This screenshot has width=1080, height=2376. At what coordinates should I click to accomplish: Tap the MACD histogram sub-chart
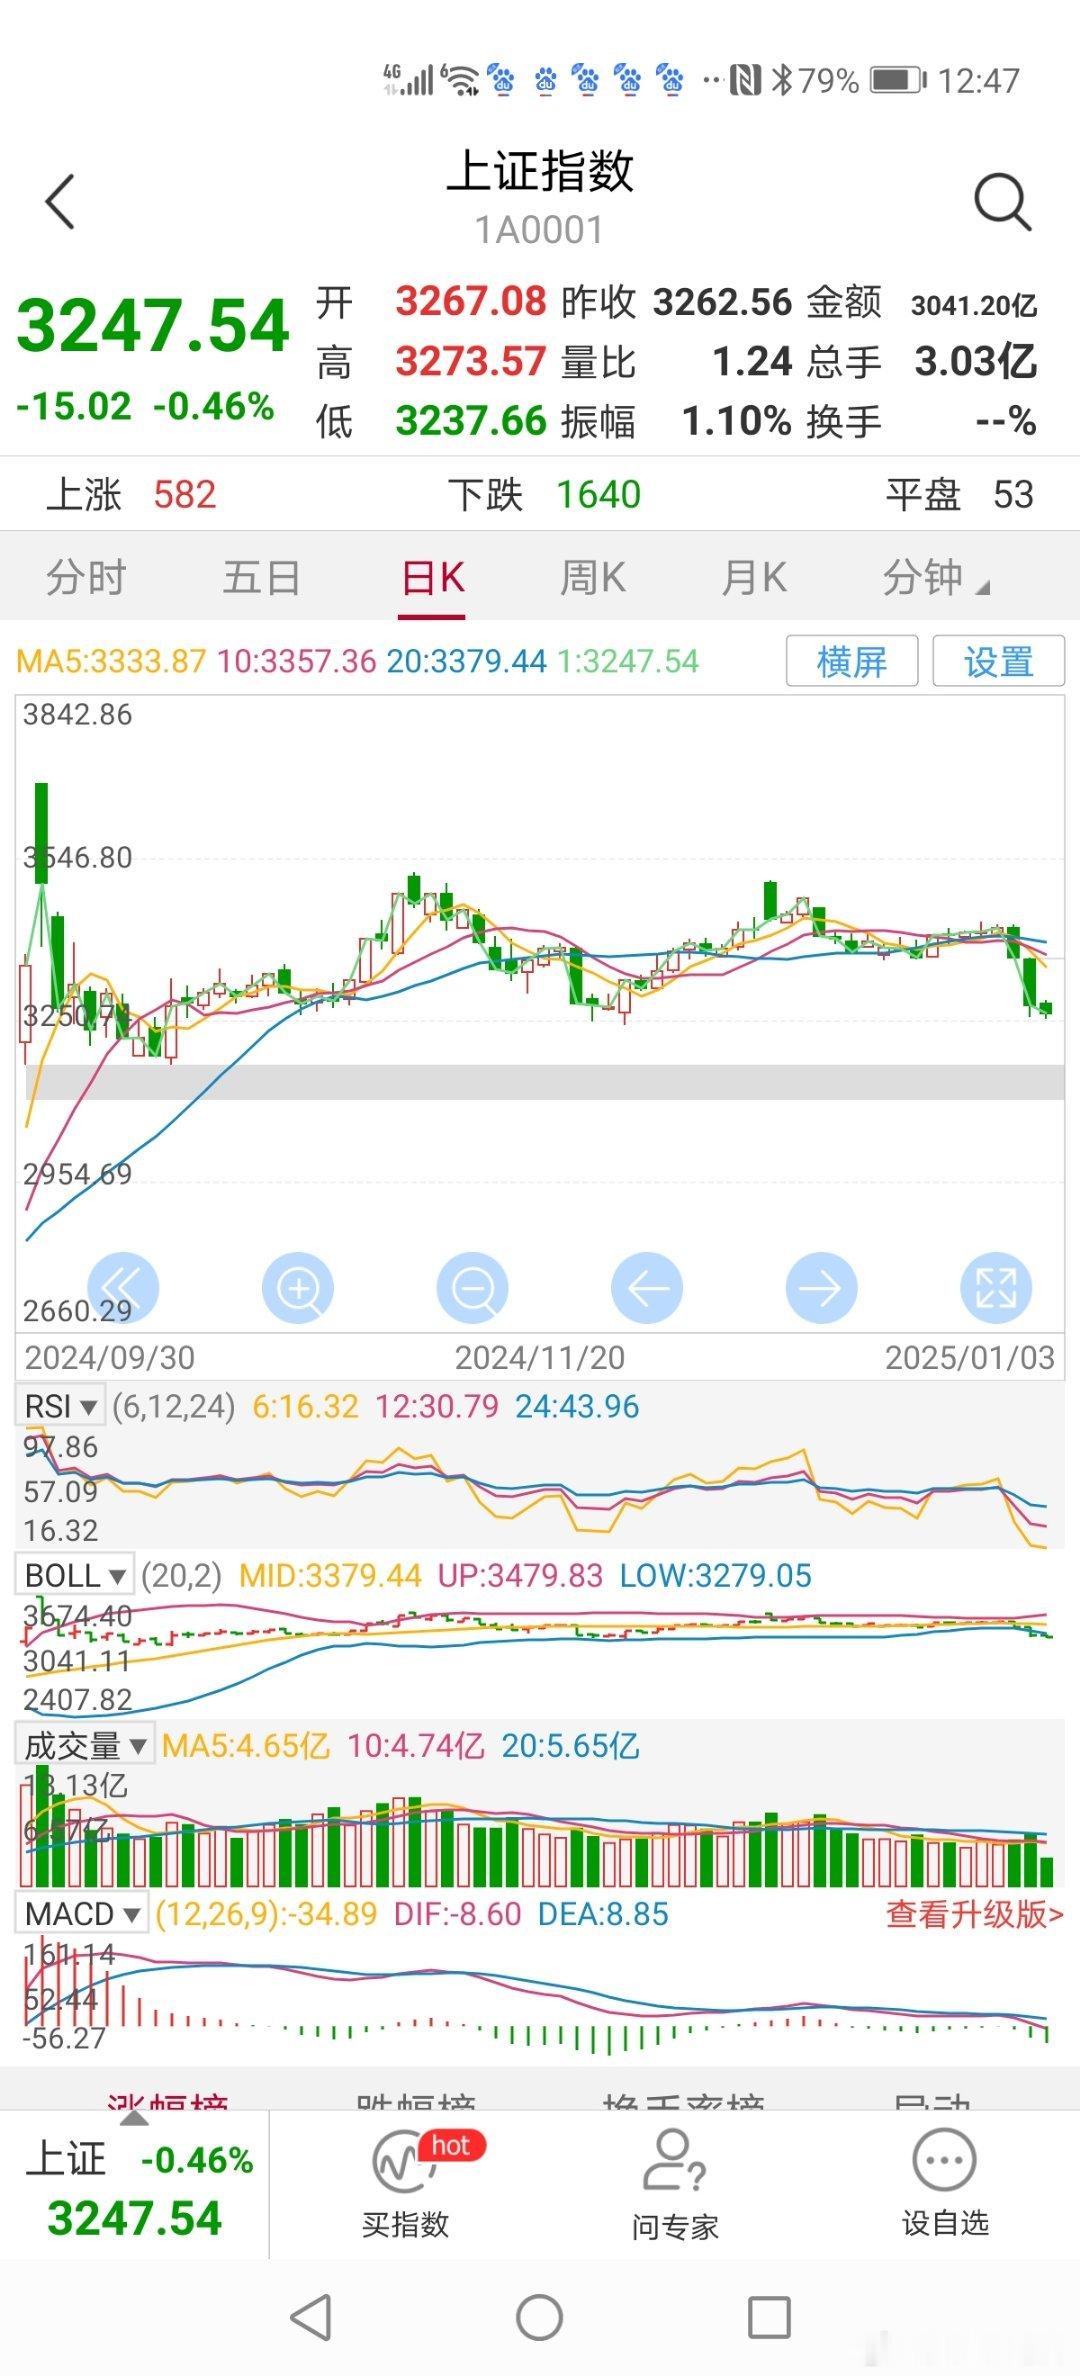pyautogui.click(x=540, y=1995)
